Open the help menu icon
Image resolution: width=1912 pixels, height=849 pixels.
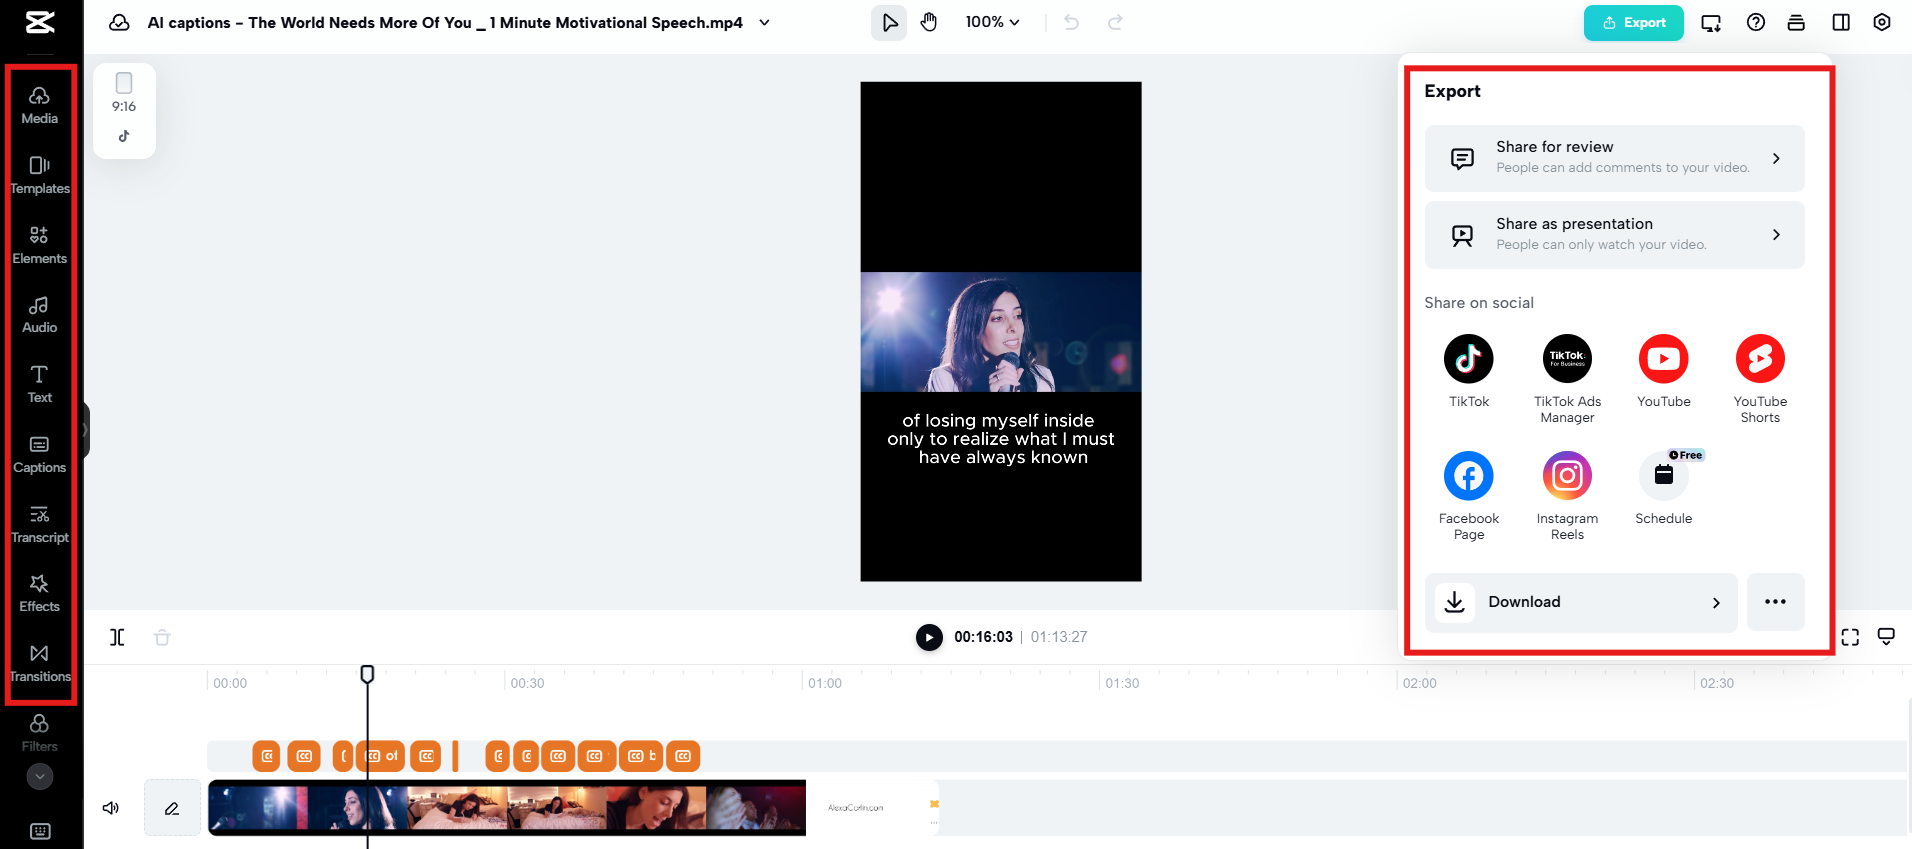click(1756, 22)
